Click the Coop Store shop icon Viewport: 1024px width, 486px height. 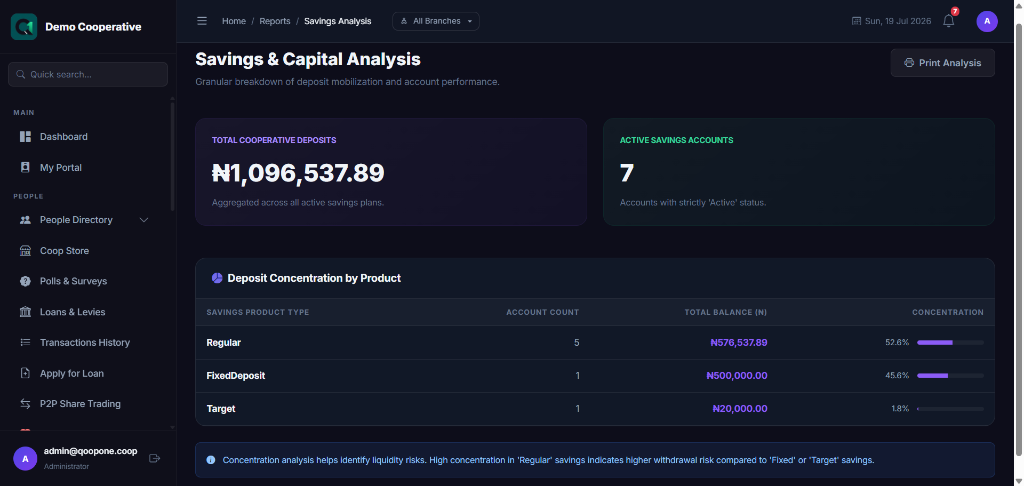[x=25, y=251]
